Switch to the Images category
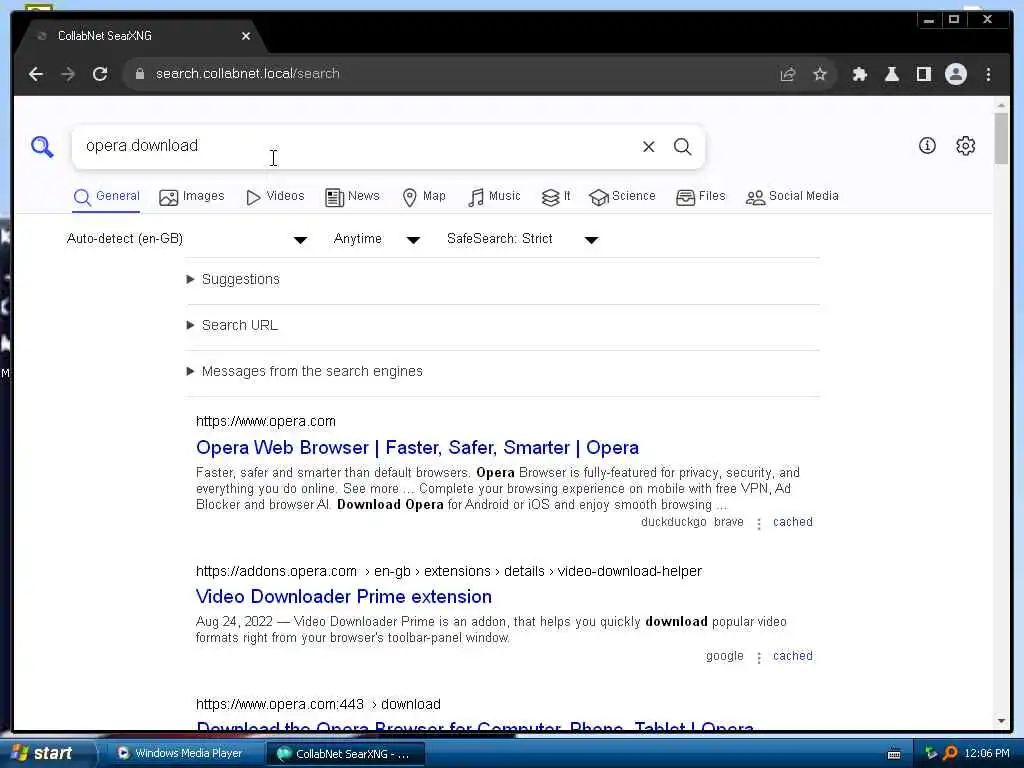This screenshot has height=768, width=1024. tap(191, 197)
